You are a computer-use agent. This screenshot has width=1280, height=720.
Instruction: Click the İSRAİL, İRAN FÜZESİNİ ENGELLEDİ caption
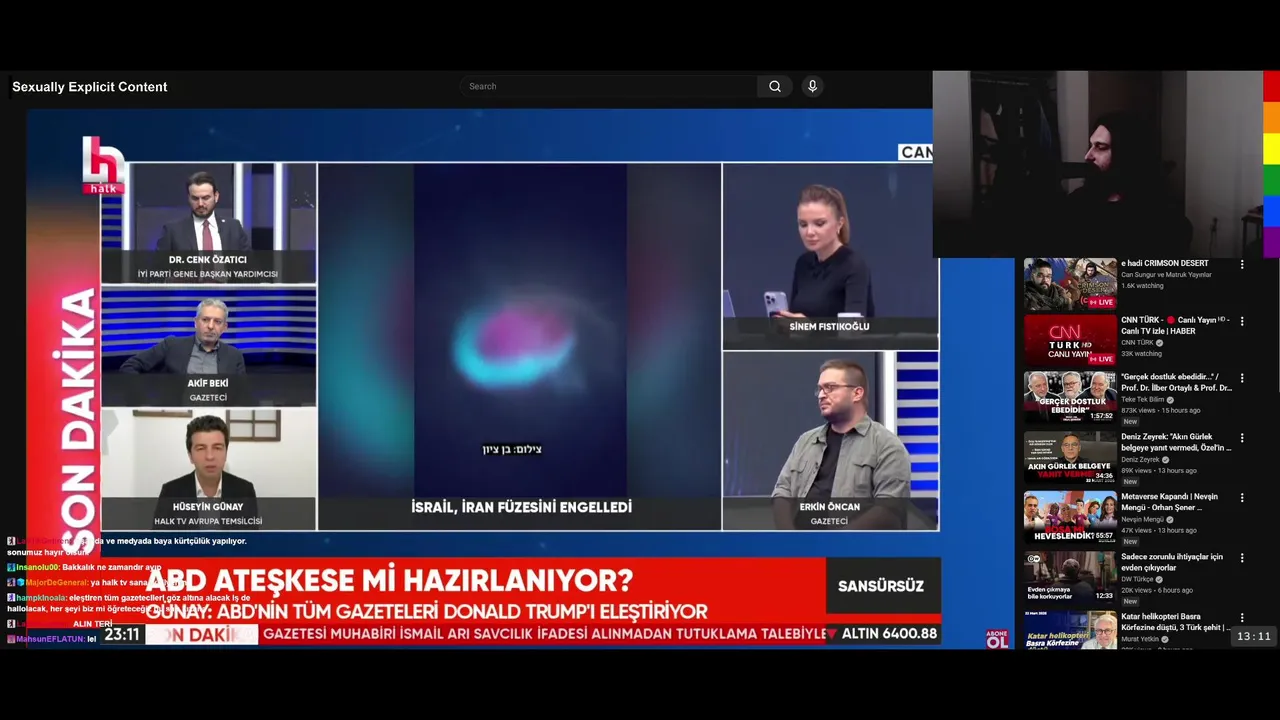(x=521, y=508)
